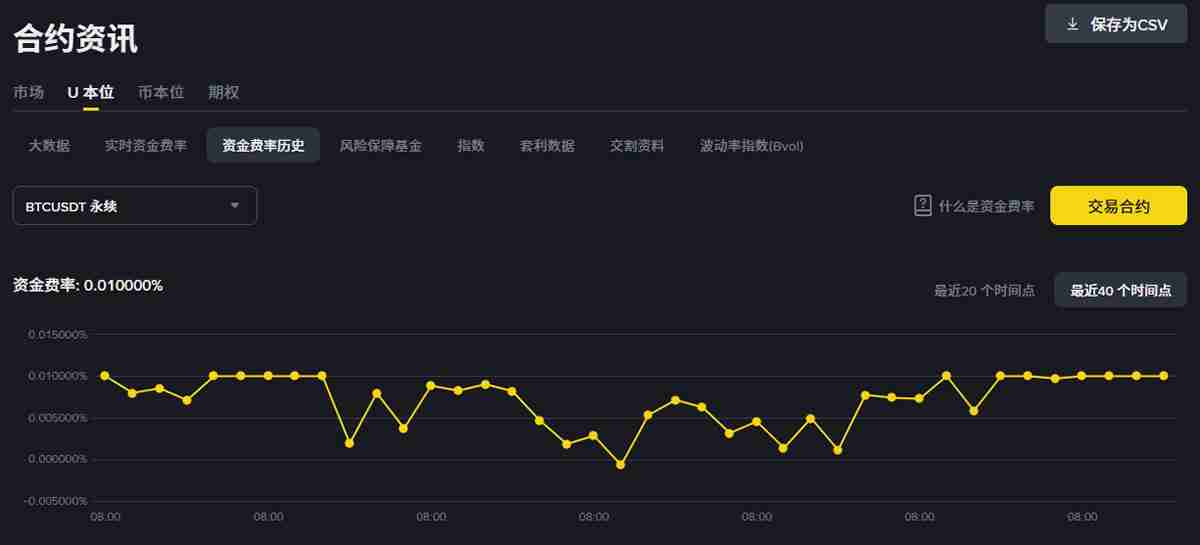Select the 期权 tab
This screenshot has height=545, width=1200.
(223, 92)
